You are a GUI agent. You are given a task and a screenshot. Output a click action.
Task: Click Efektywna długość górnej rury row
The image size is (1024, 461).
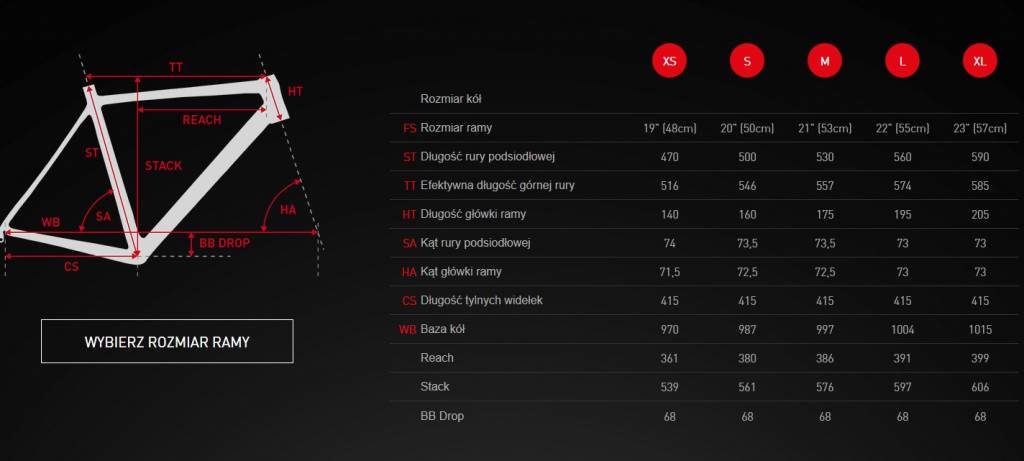pyautogui.click(x=497, y=186)
